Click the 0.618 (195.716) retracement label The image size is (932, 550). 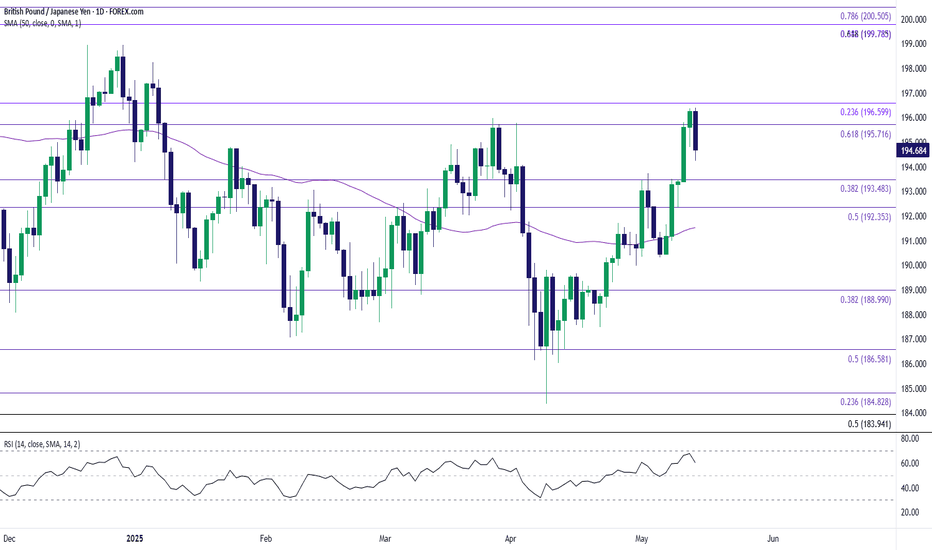pos(865,134)
